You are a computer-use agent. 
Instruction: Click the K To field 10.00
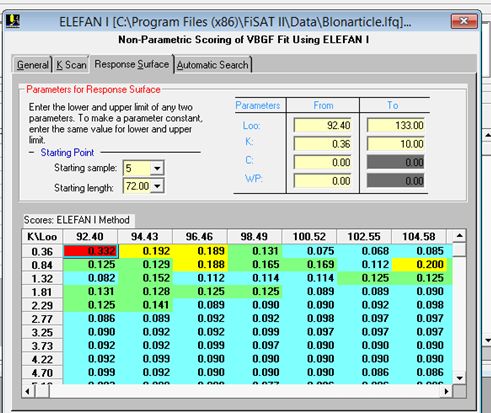point(396,144)
